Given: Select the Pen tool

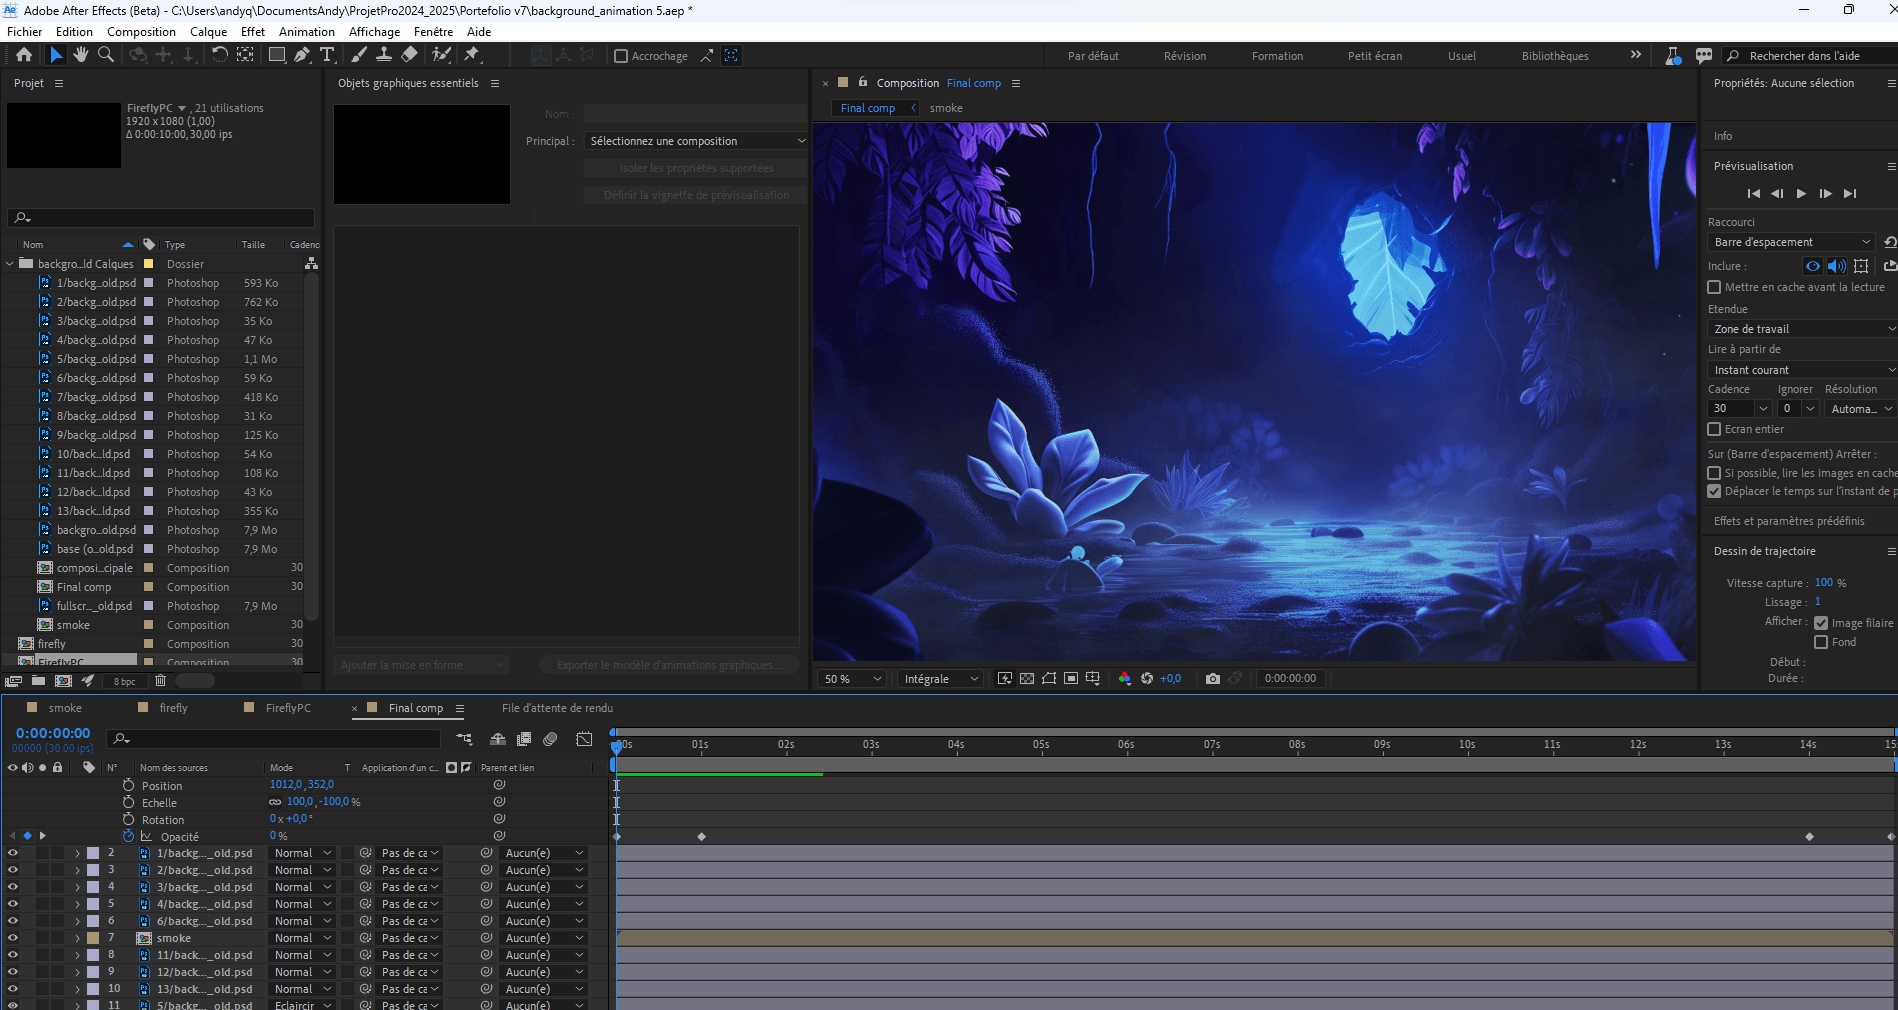Looking at the screenshot, I should (x=302, y=55).
